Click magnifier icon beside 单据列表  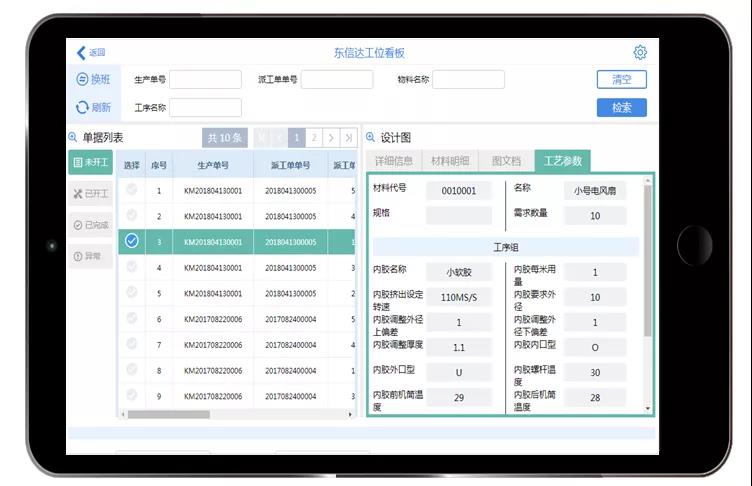click(x=73, y=137)
